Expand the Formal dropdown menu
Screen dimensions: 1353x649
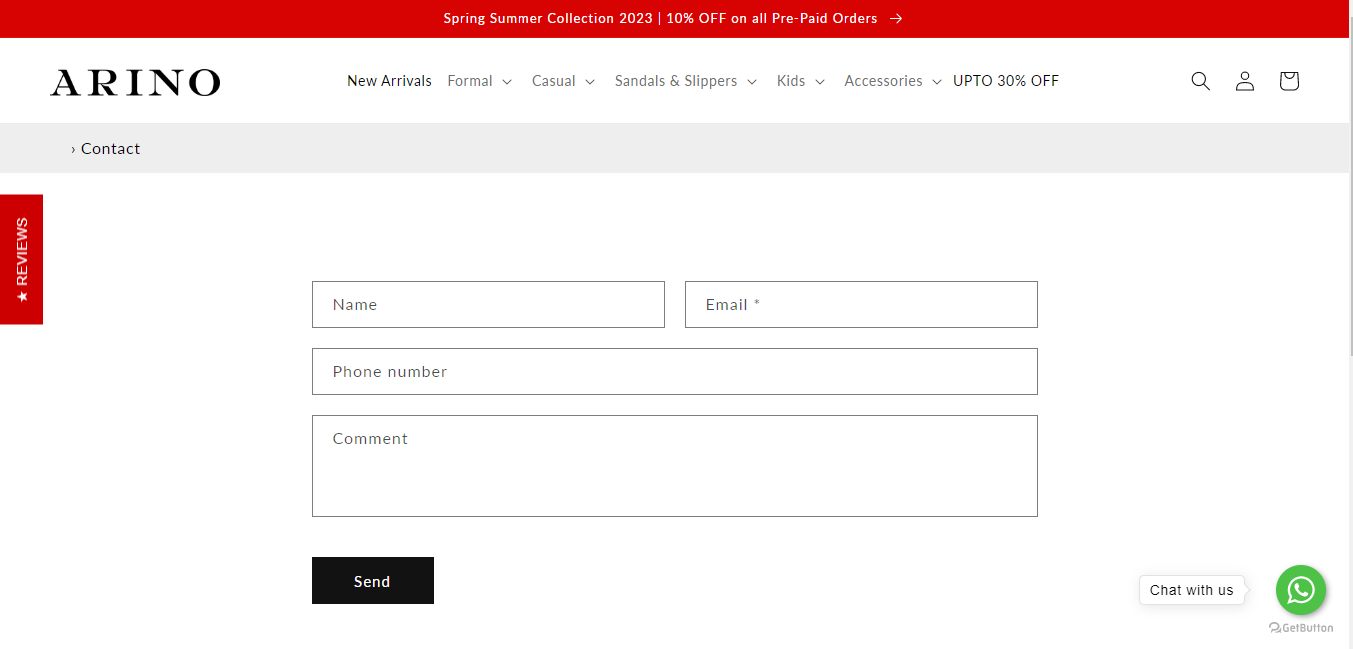[480, 81]
